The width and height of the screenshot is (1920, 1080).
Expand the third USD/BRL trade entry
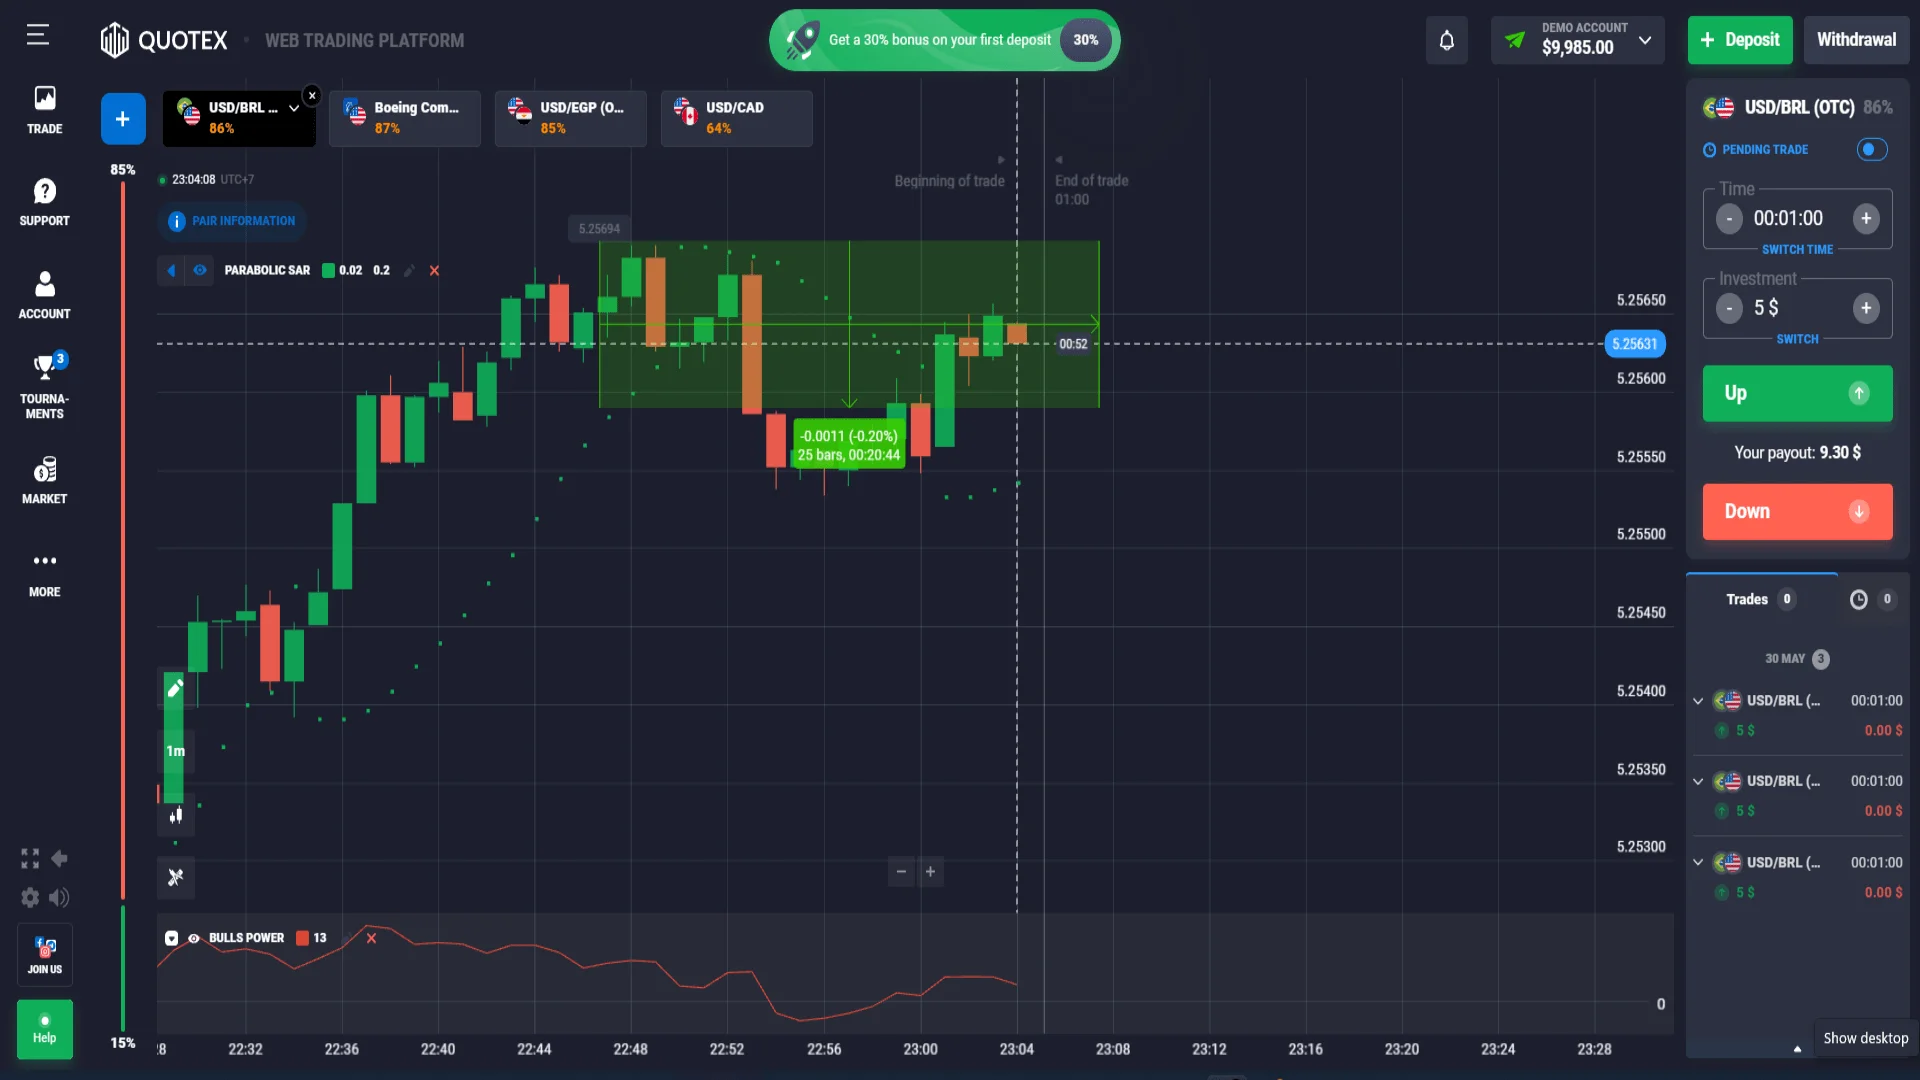pos(1698,862)
